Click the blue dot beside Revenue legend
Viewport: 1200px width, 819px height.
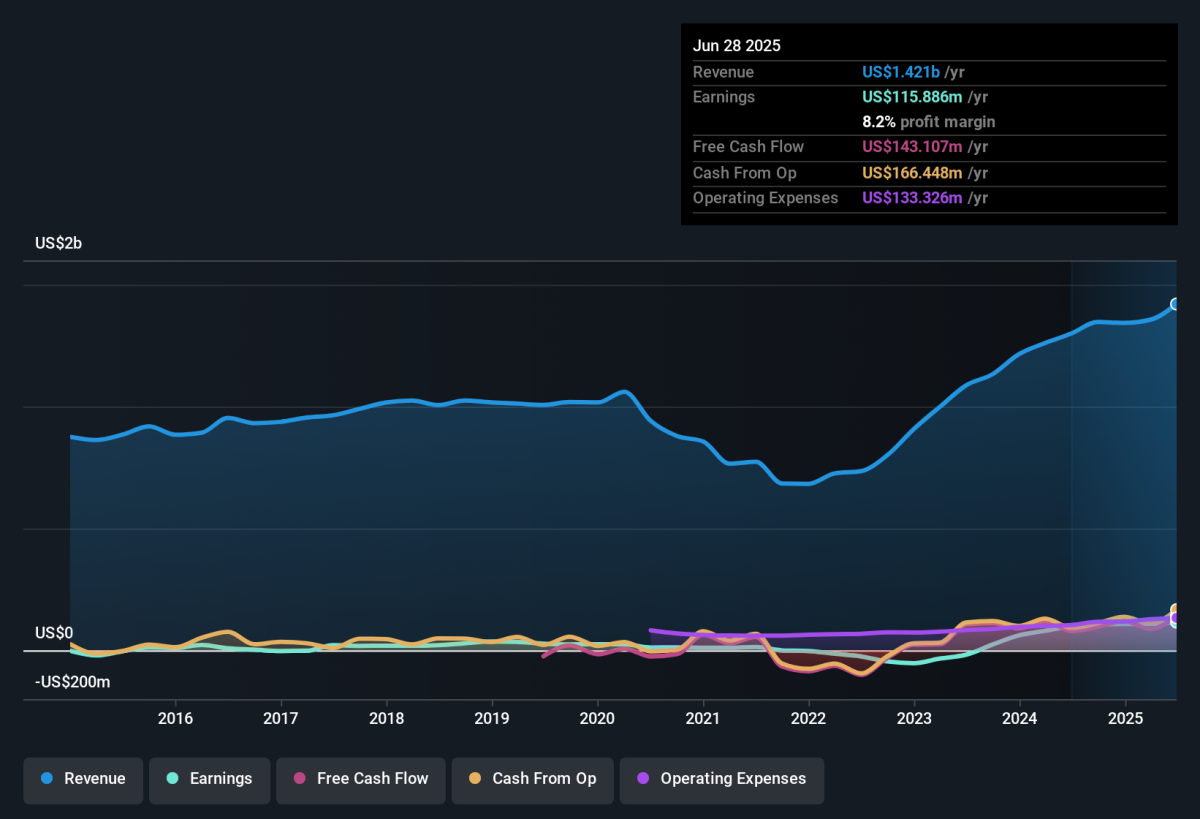point(47,779)
